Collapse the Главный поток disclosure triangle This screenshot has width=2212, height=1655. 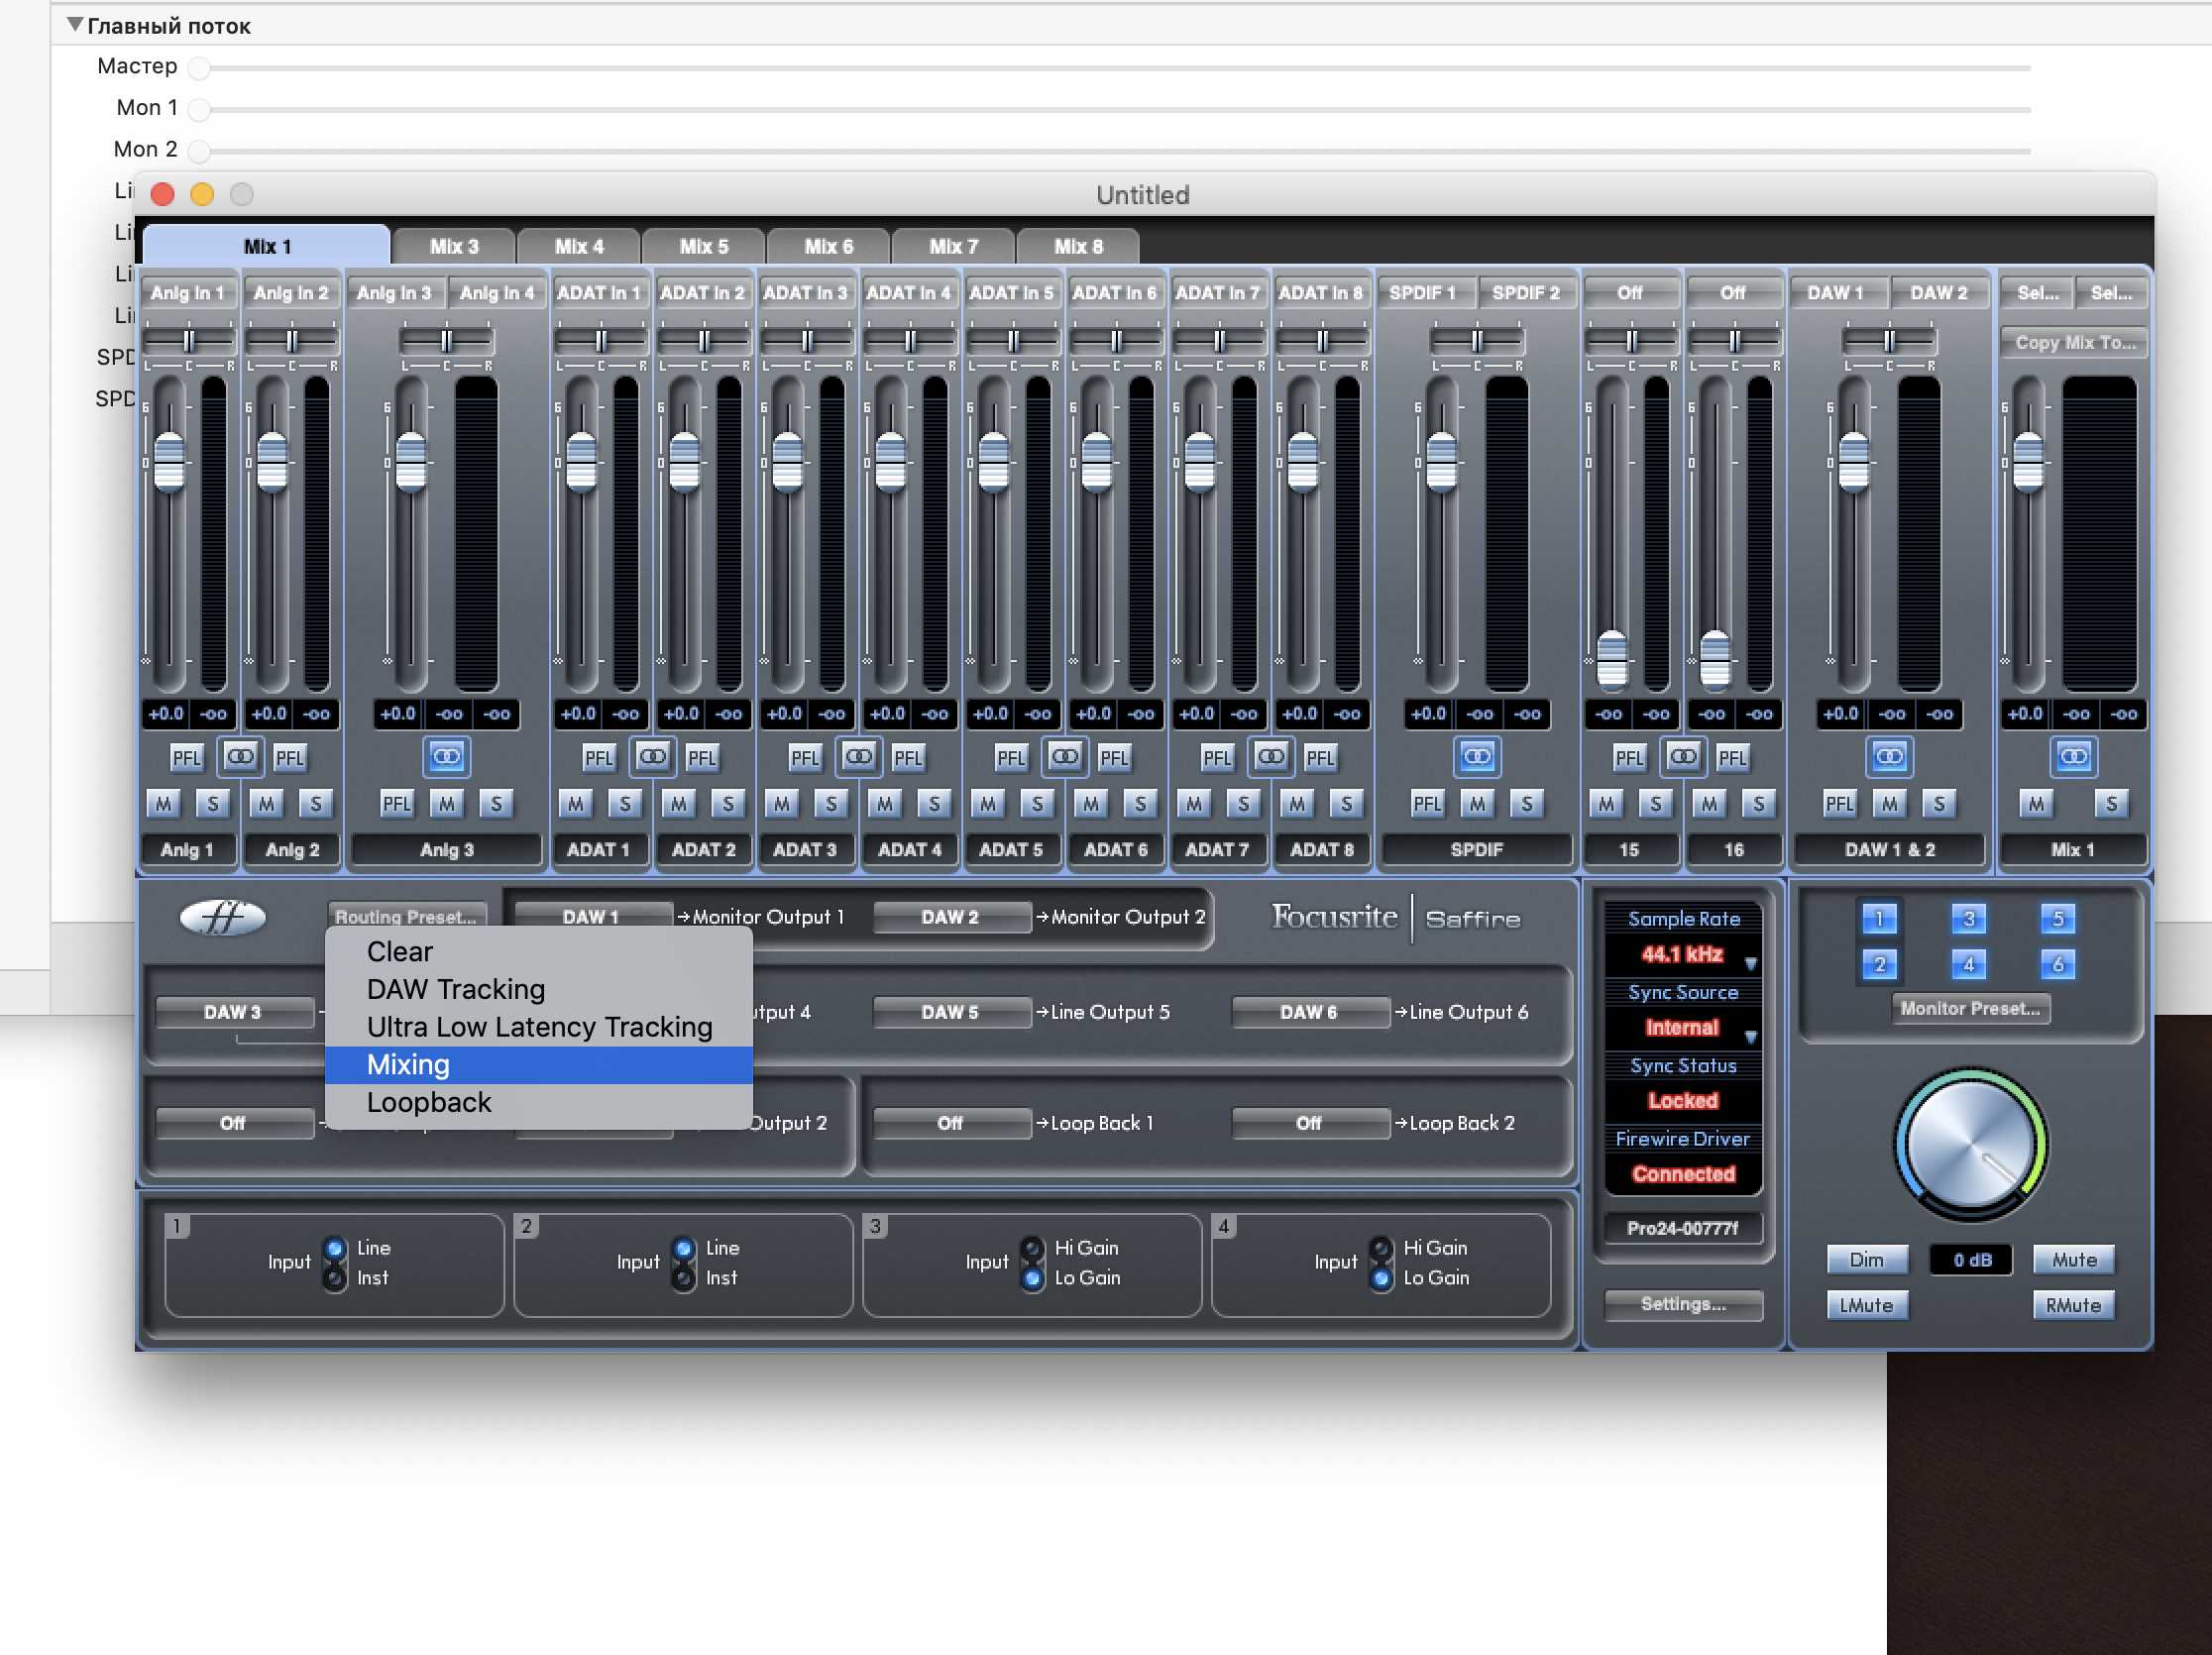[74, 24]
